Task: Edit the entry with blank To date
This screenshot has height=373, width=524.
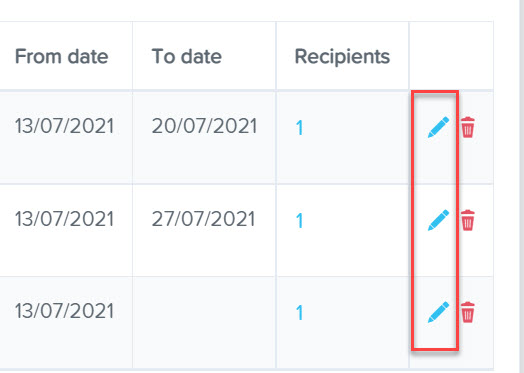Action: 438,312
